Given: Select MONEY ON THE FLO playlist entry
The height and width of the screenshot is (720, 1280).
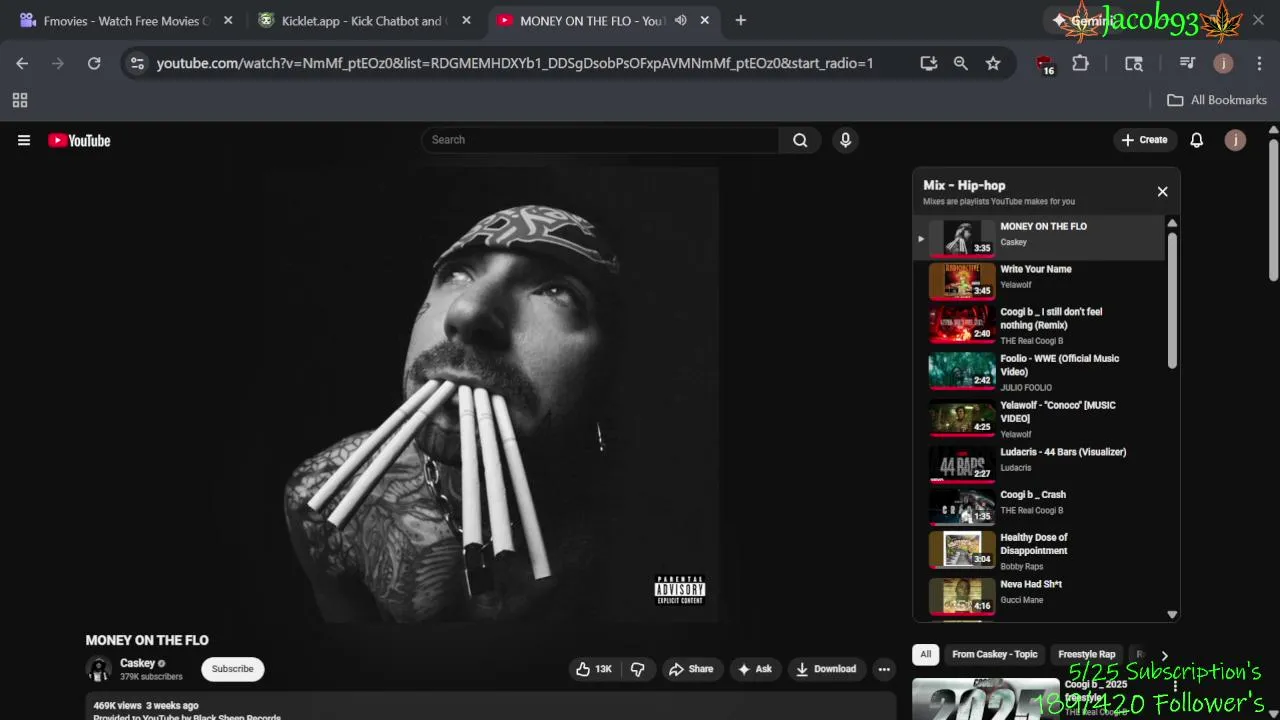Looking at the screenshot, I should click(x=1040, y=238).
